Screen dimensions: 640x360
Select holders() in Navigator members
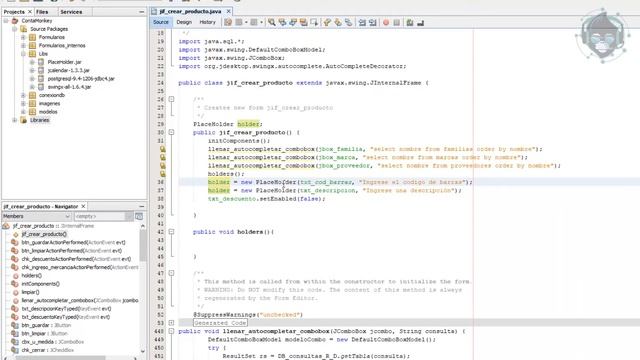point(31,276)
